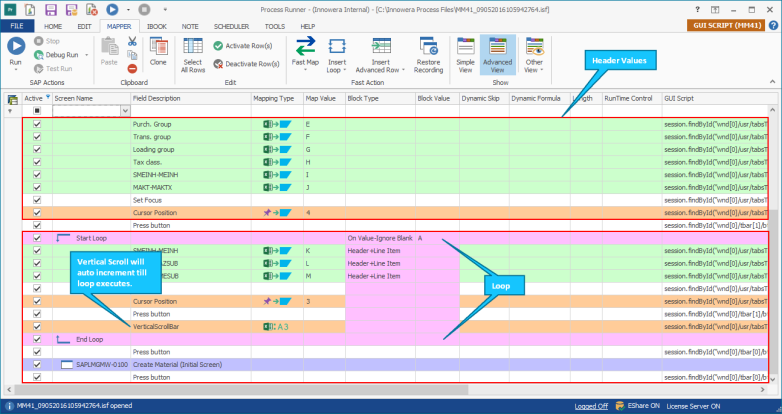Screen dimensions: 782x414
Task: Click the Fast Map icon
Action: pos(305,47)
